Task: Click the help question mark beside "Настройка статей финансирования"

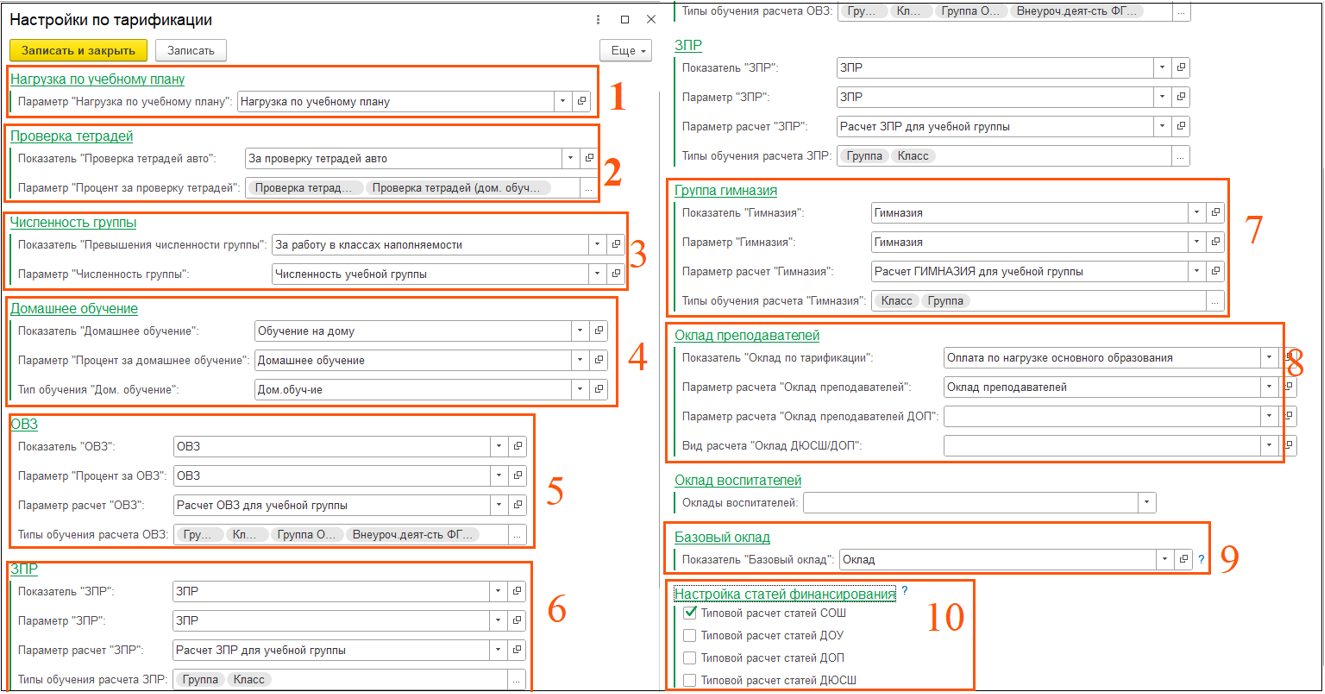Action: (x=905, y=592)
